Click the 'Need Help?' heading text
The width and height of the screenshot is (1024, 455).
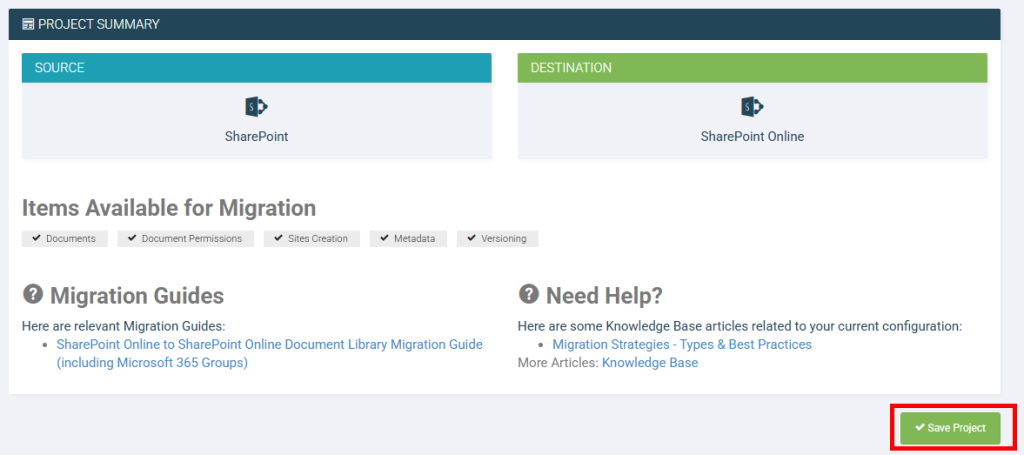[x=605, y=296]
